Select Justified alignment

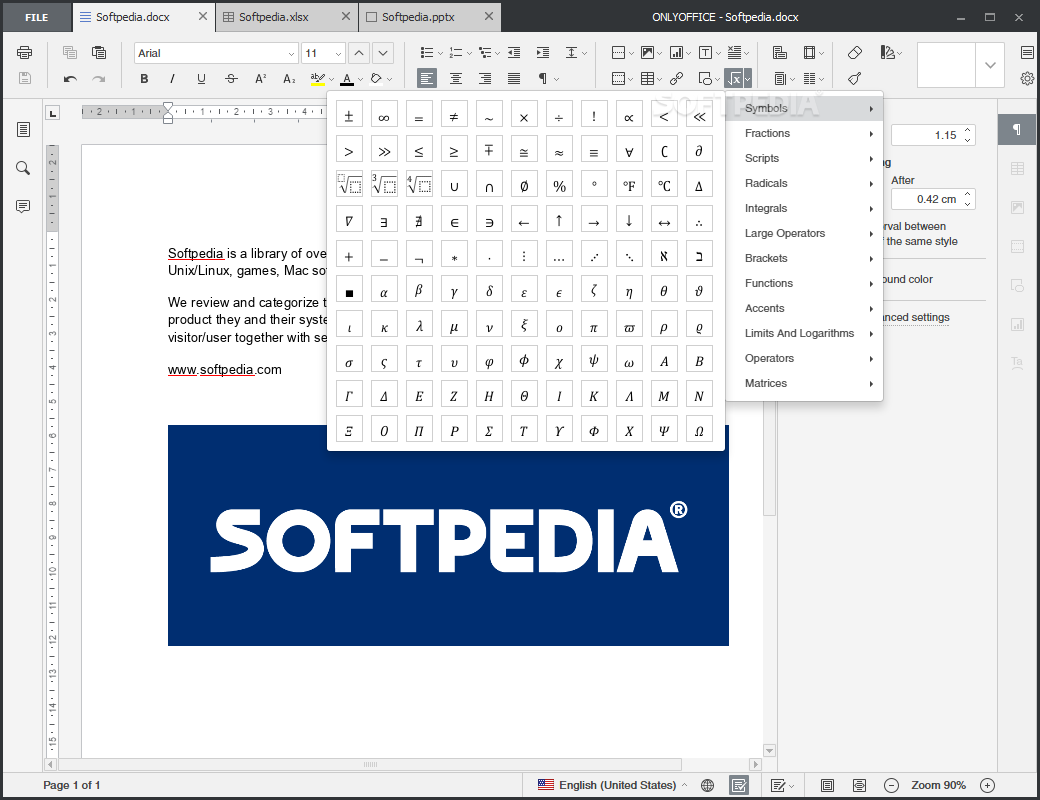514,78
